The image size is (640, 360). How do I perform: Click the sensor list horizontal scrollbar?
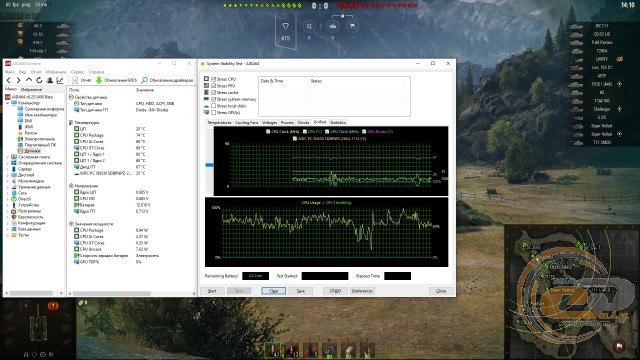coord(112,293)
